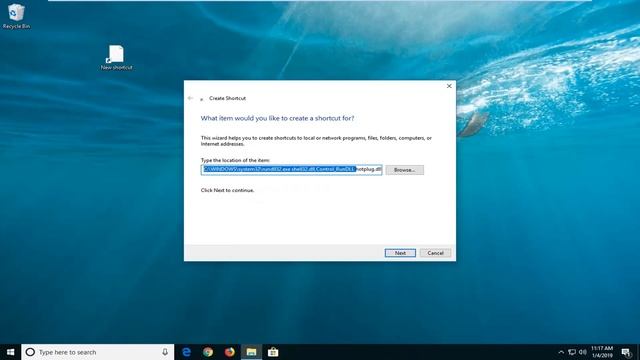Click the heading 'What item would you like'

point(277,118)
